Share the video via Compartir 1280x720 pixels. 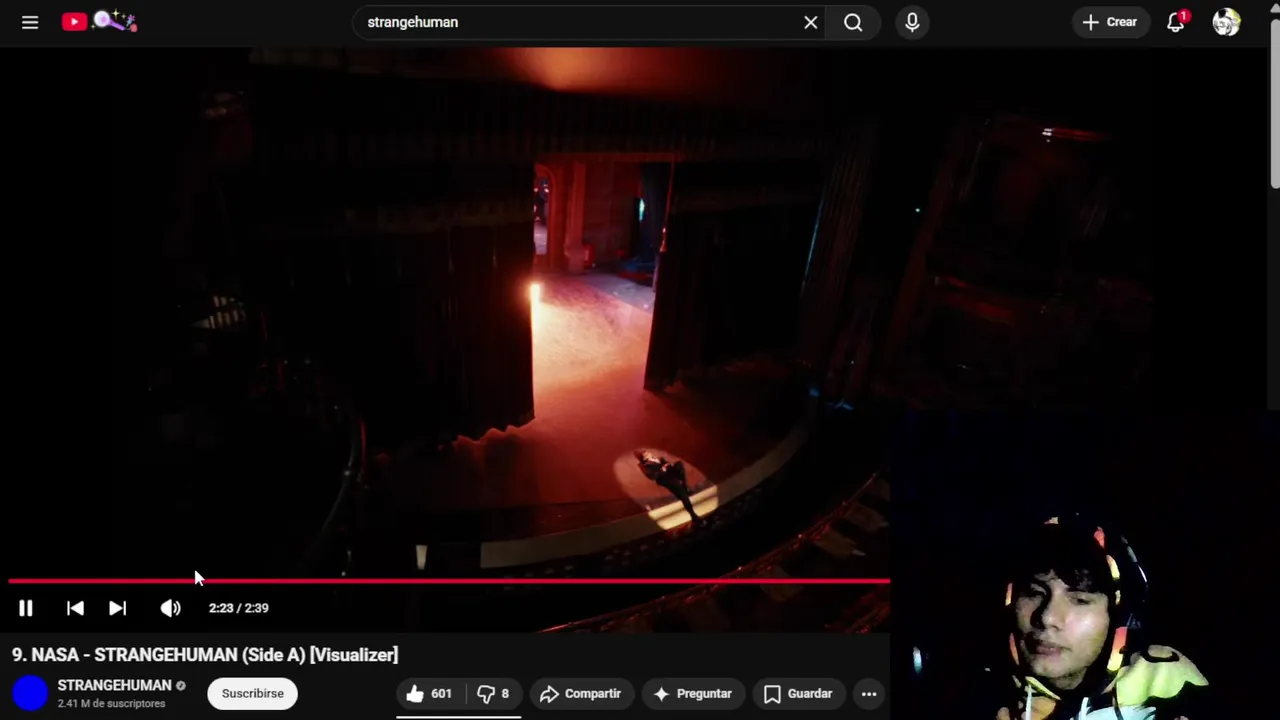point(581,693)
